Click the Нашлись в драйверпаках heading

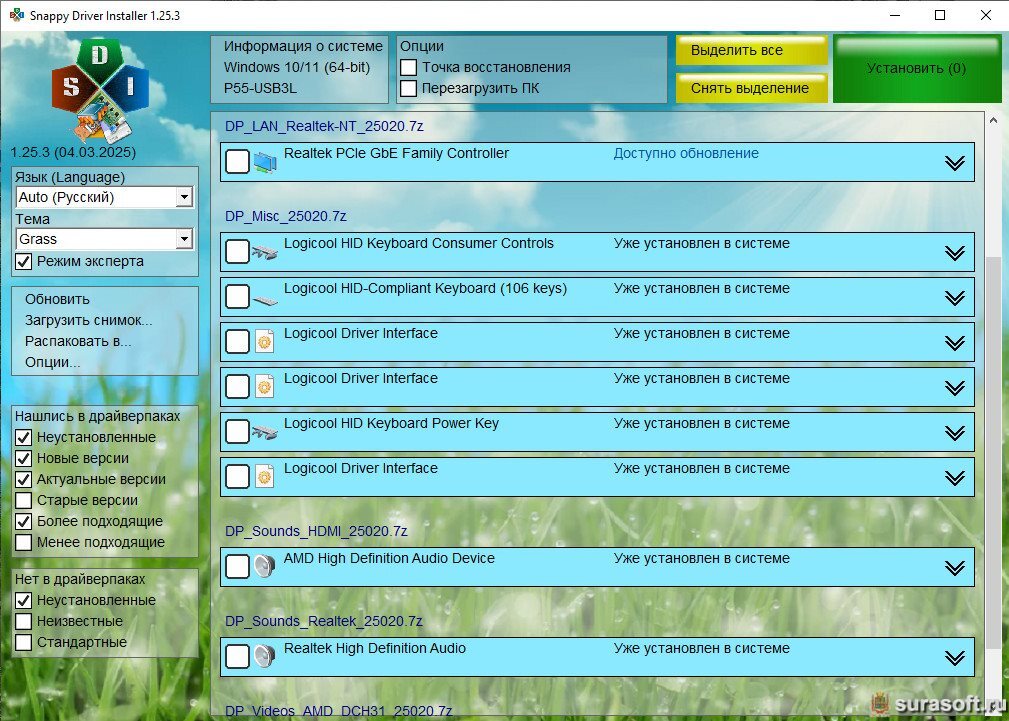click(x=97, y=417)
